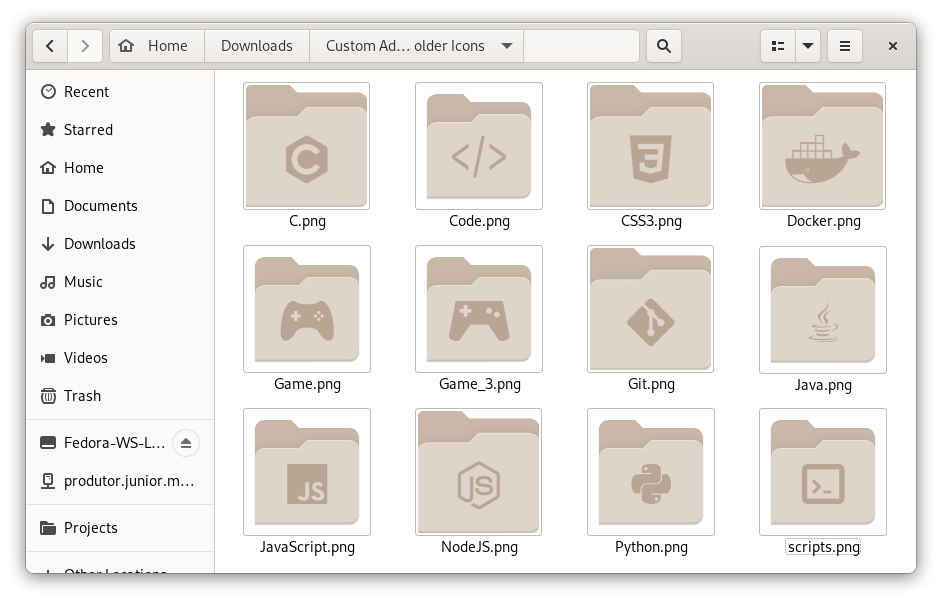The height and width of the screenshot is (602, 942).
Task: Open Starred in the sidebar
Action: (120, 130)
